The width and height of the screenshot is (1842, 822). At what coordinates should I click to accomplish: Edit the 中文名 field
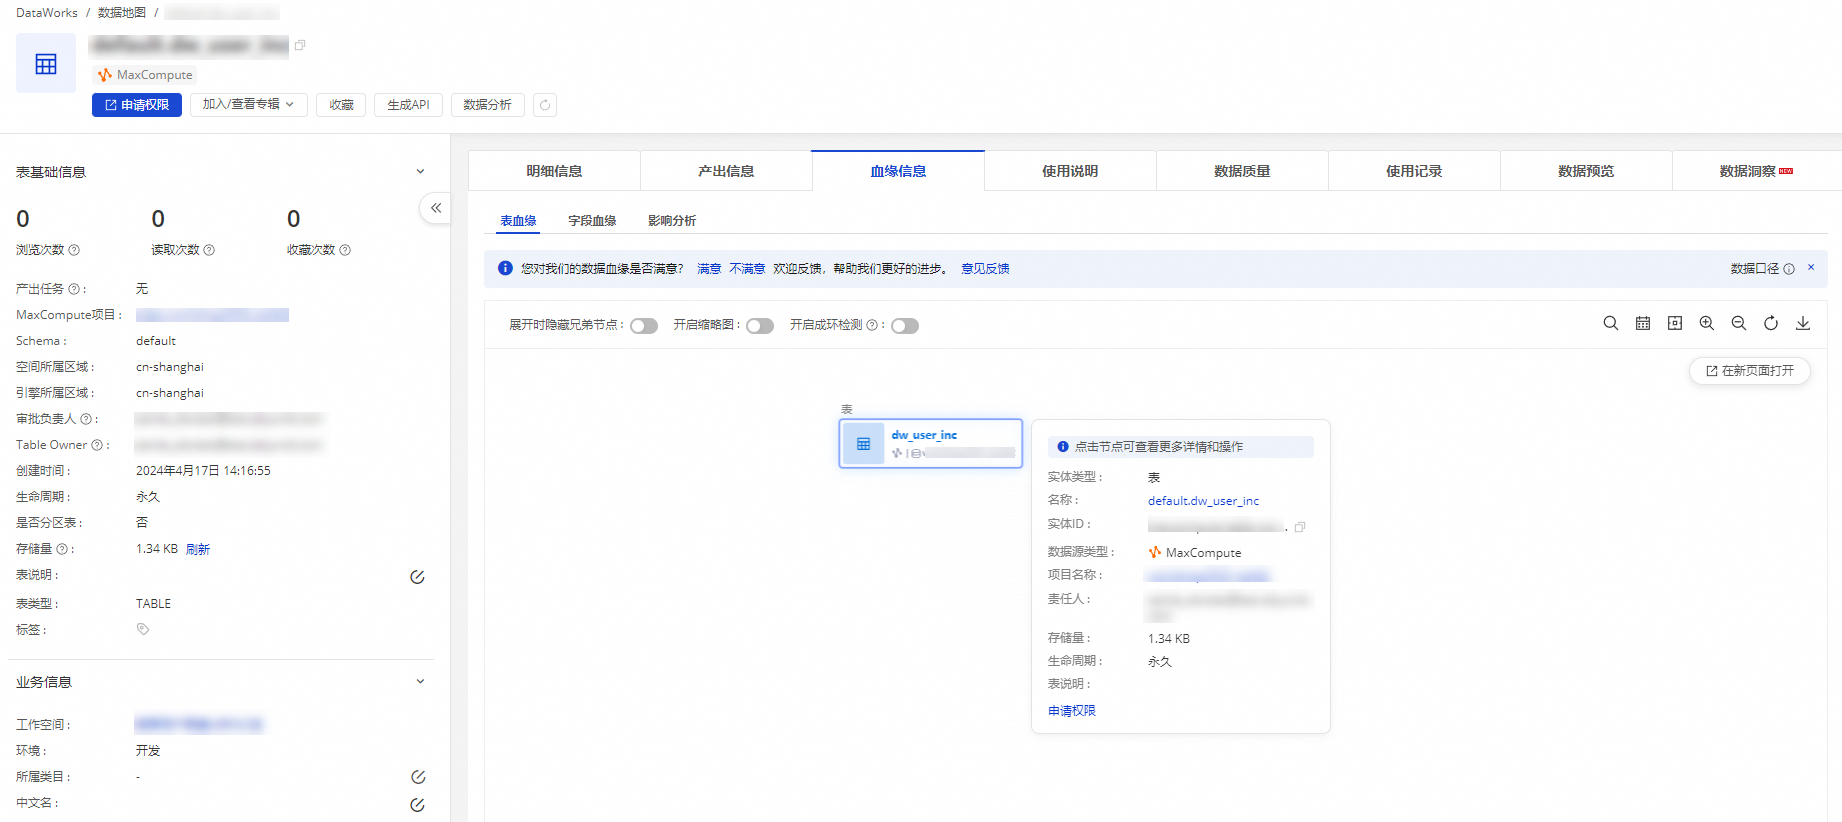(x=418, y=805)
